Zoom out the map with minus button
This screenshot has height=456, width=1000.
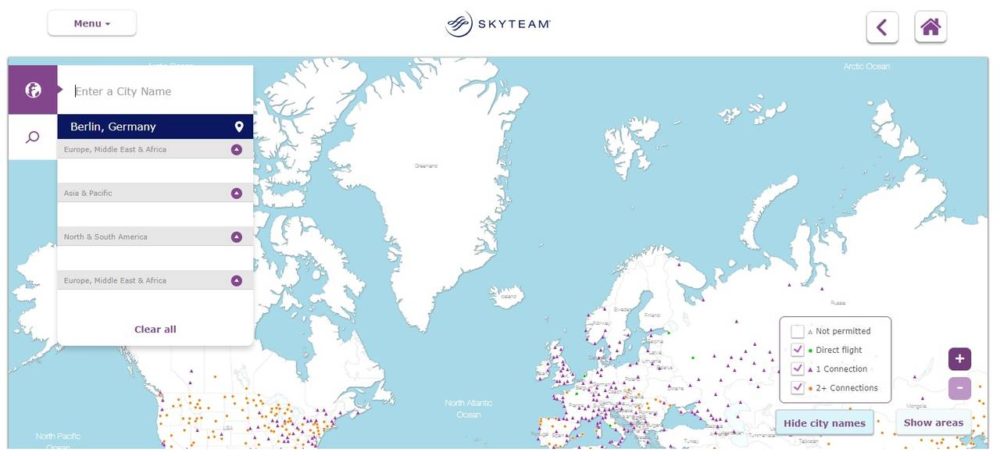pos(959,388)
